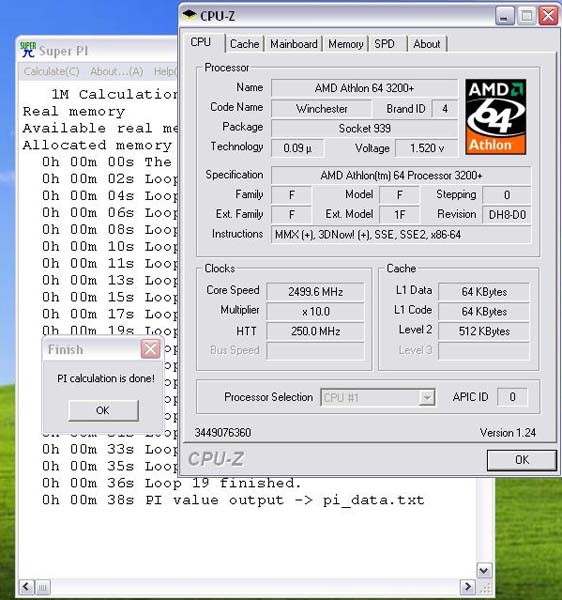Click the Core Speed value '2499.6 MHz'
Image resolution: width=562 pixels, height=600 pixels.
coord(315,292)
